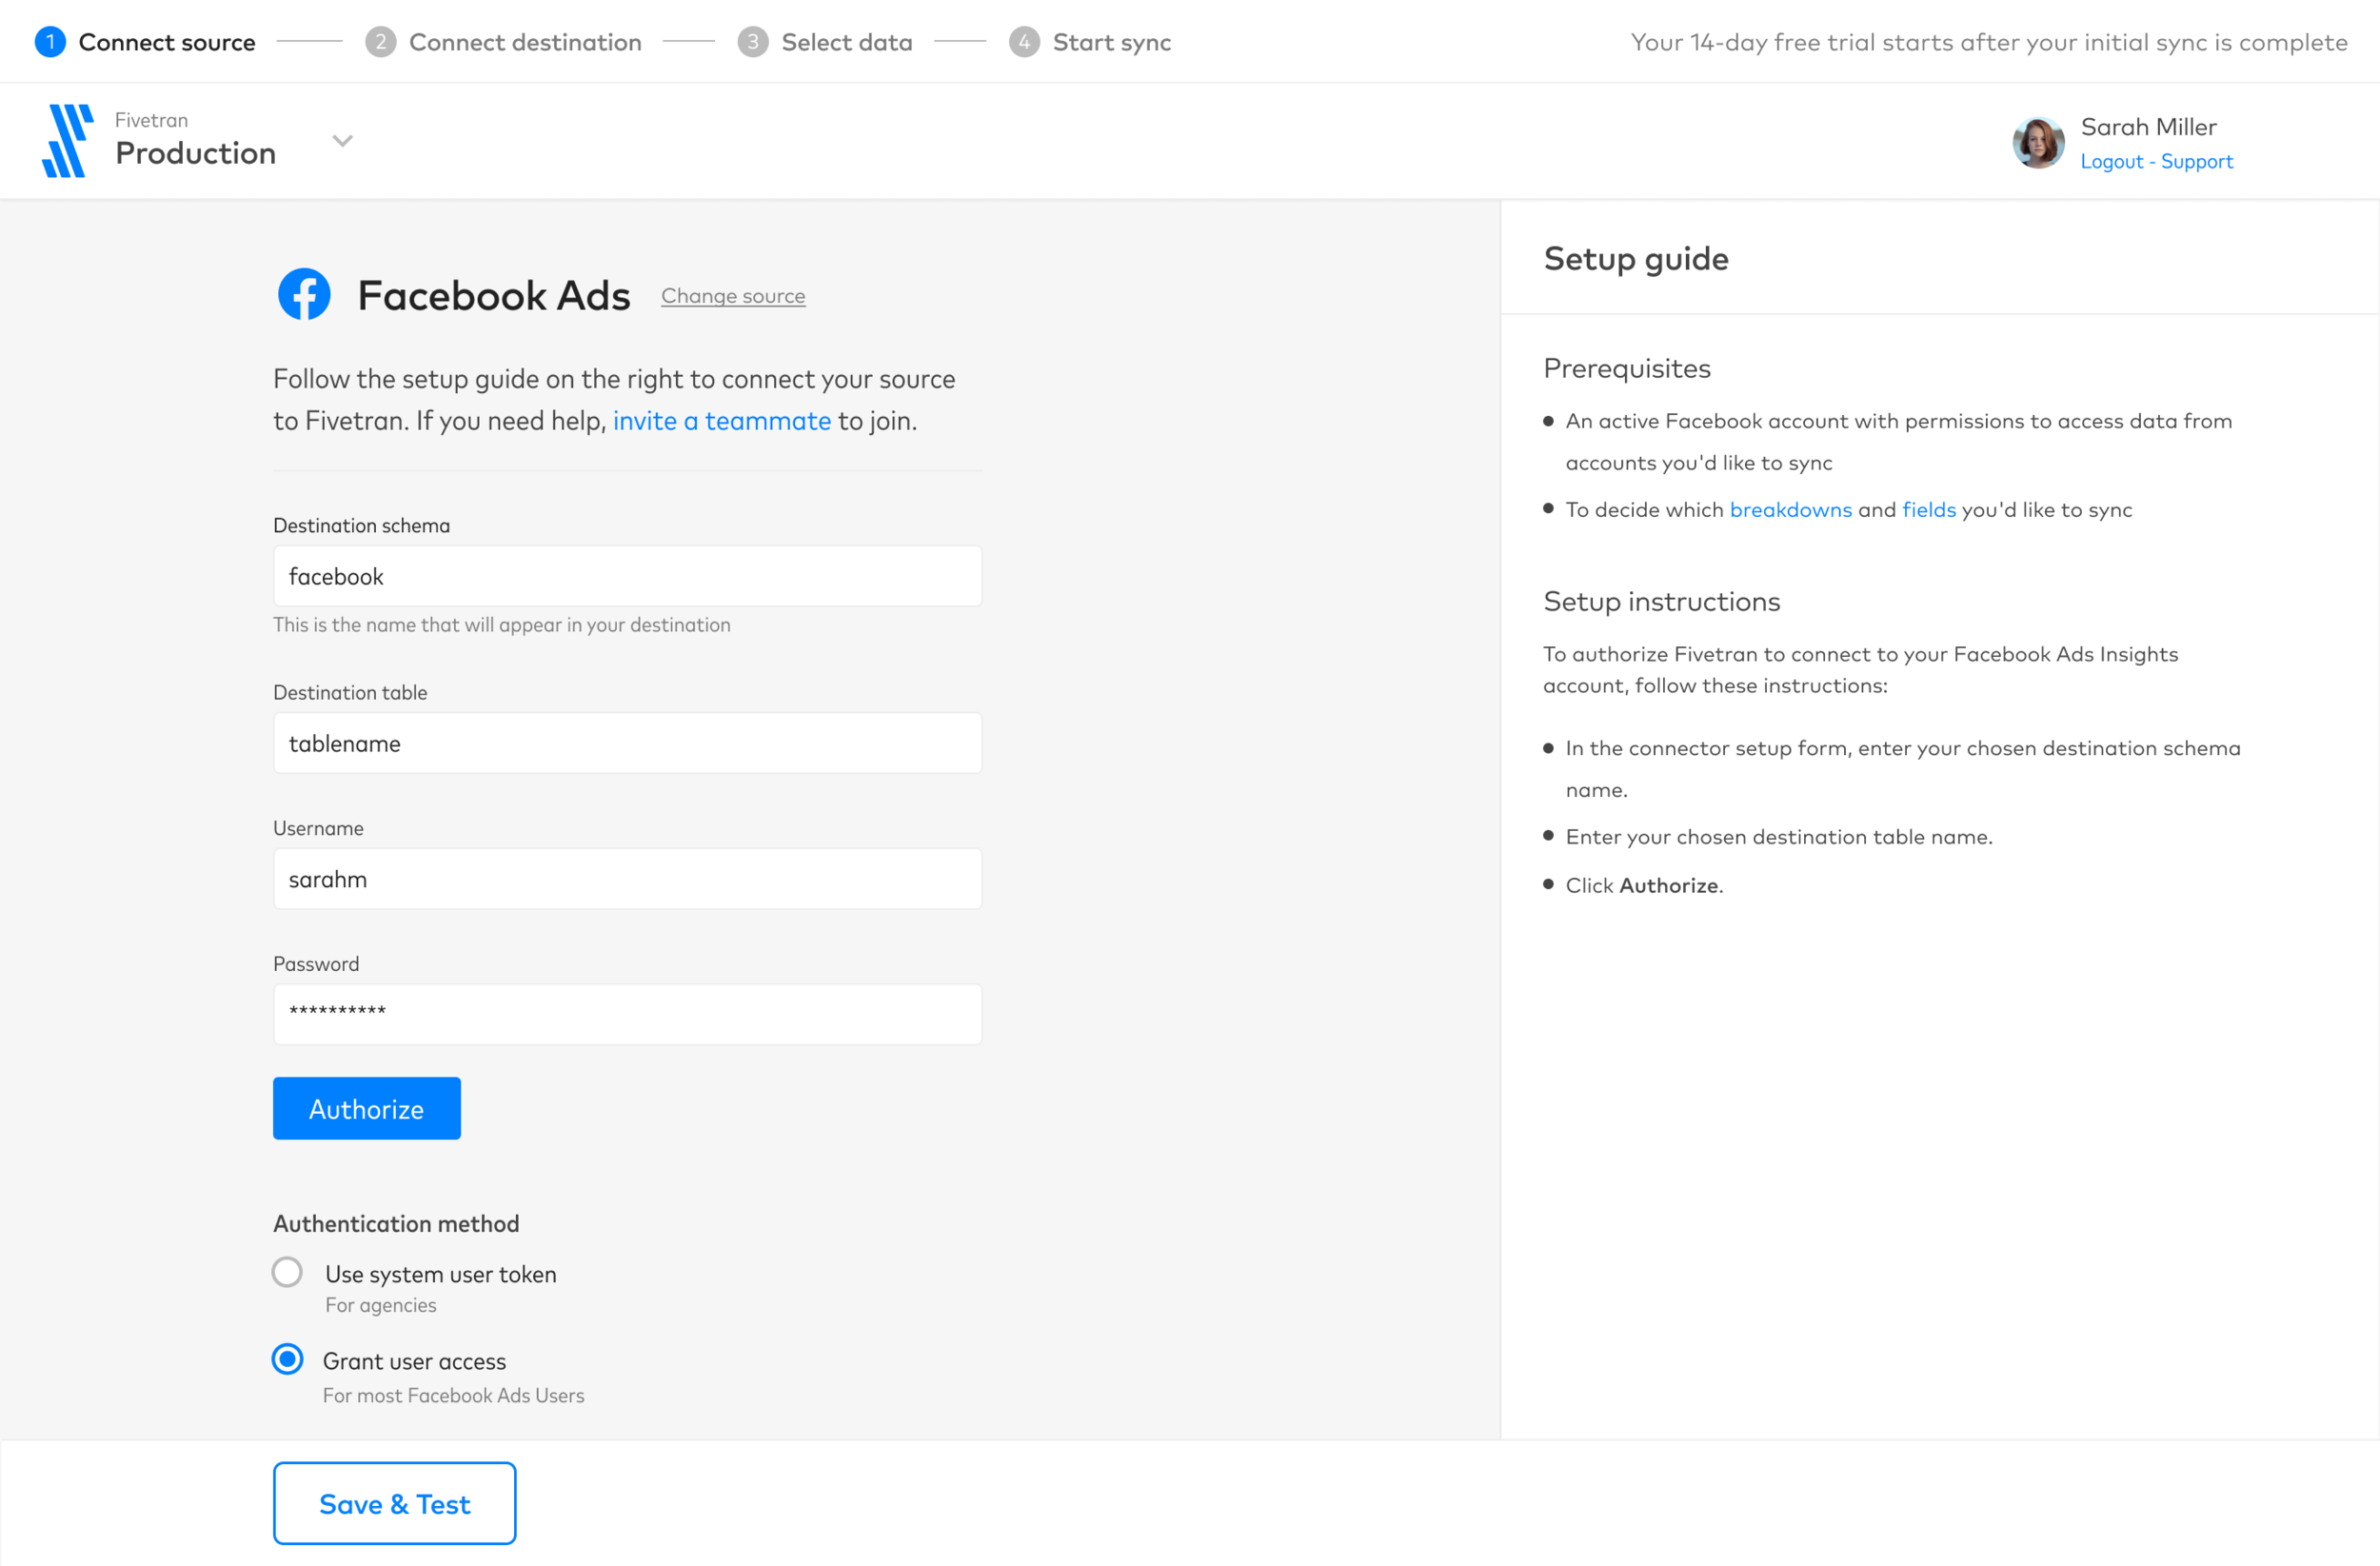Go to Start sync step
Image resolution: width=2380 pixels, height=1566 pixels.
click(x=1112, y=42)
